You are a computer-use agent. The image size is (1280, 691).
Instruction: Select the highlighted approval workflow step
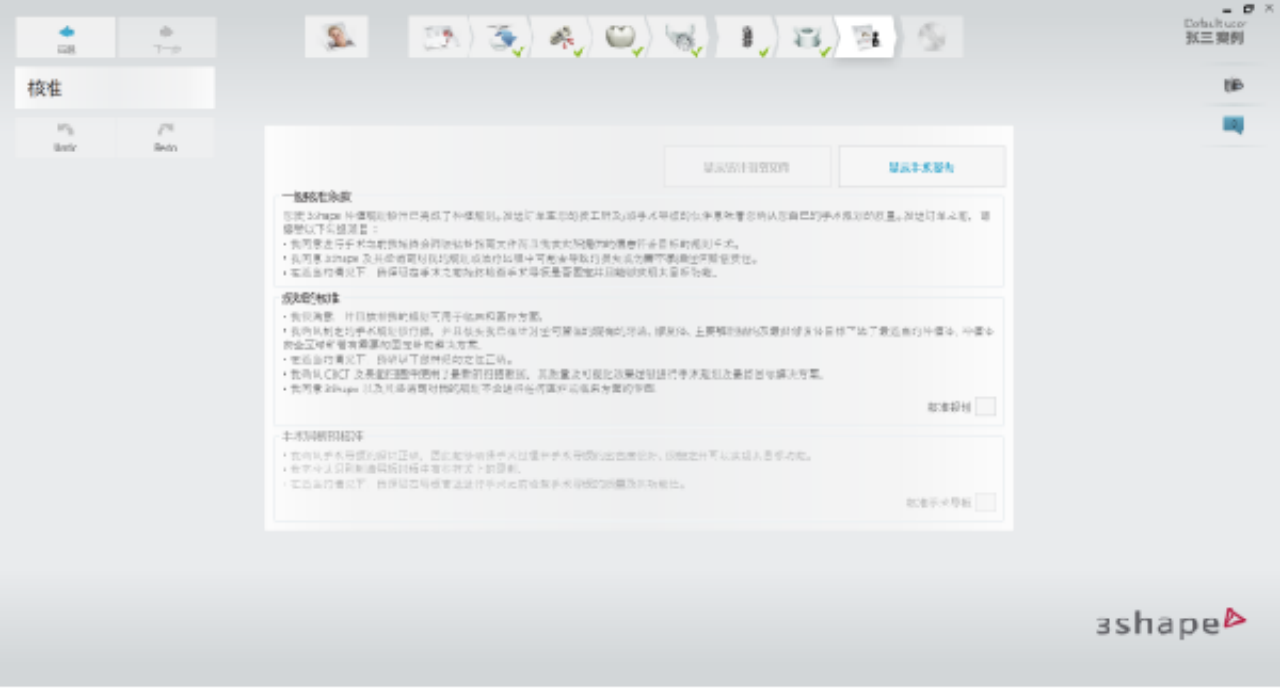tap(865, 38)
